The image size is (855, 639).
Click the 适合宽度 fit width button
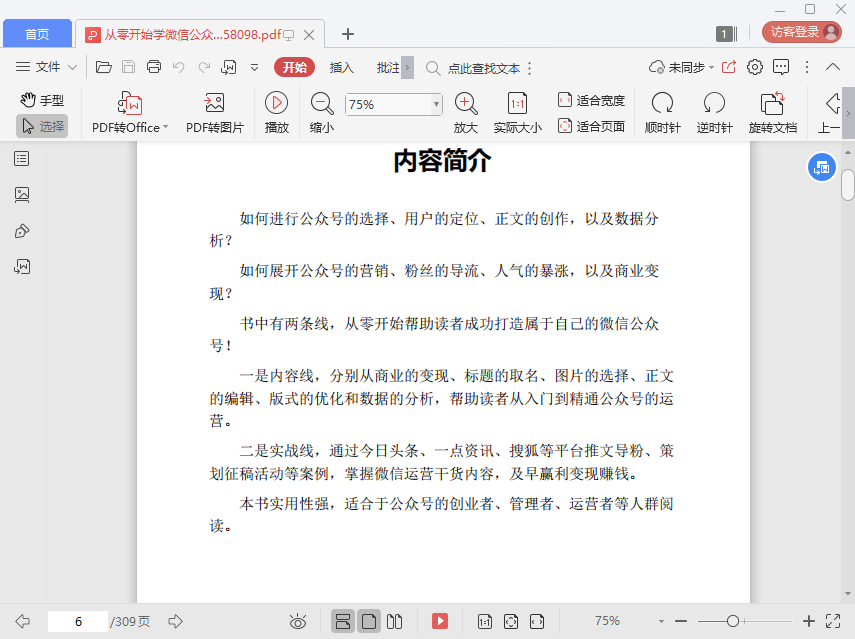click(x=591, y=100)
